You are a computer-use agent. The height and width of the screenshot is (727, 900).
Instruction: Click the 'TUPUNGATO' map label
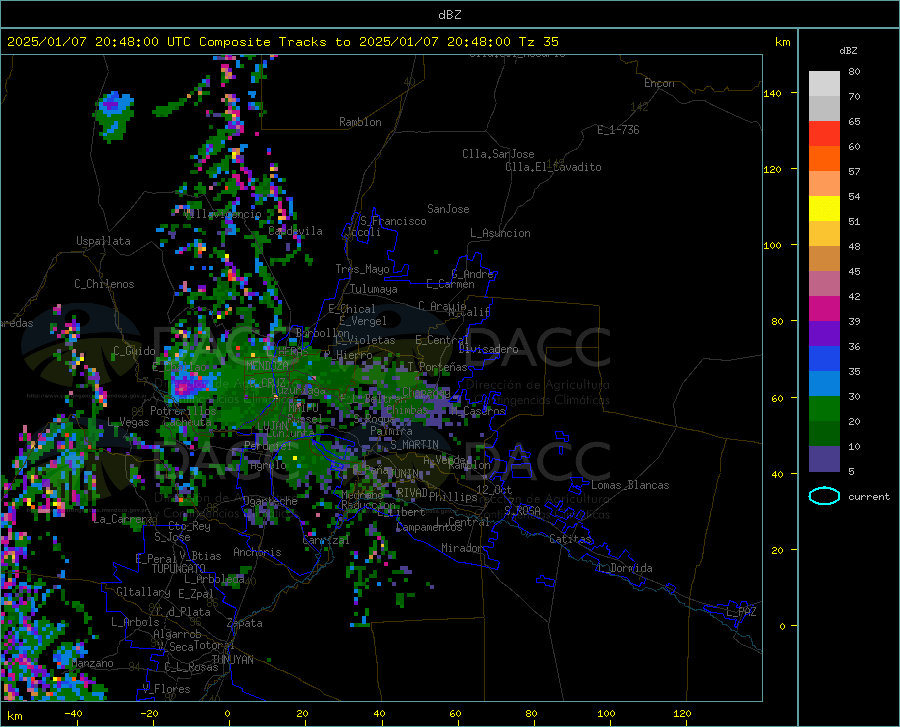tap(179, 569)
